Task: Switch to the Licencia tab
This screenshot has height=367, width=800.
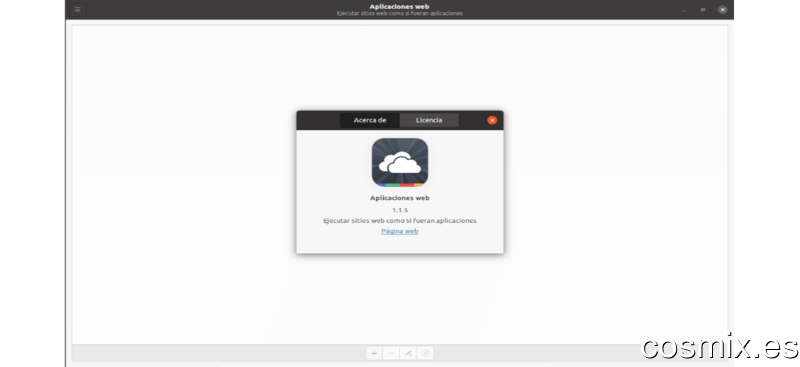Action: point(429,120)
